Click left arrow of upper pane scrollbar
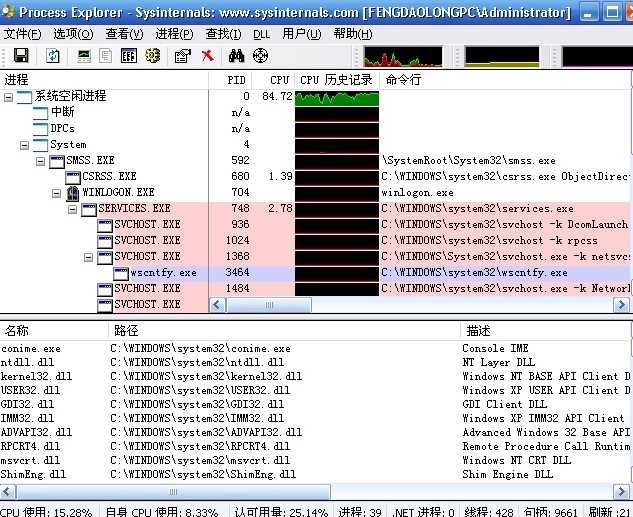This screenshot has width=633, height=517. click(217, 305)
